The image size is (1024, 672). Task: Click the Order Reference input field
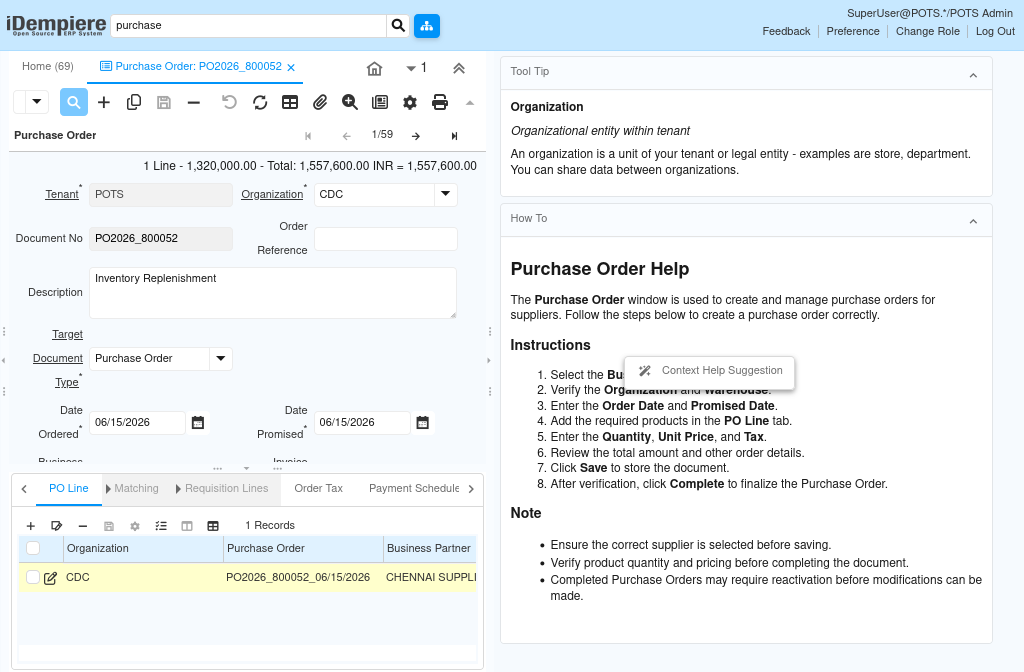[x=385, y=238]
